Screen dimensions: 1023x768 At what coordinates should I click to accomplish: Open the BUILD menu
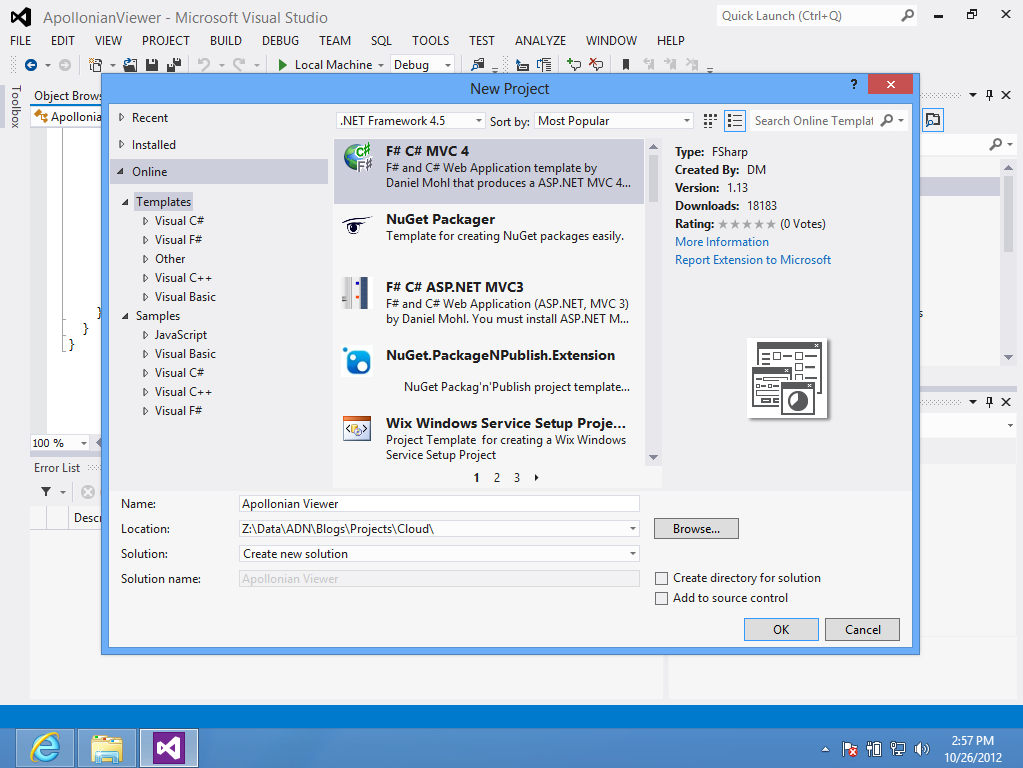coord(225,41)
